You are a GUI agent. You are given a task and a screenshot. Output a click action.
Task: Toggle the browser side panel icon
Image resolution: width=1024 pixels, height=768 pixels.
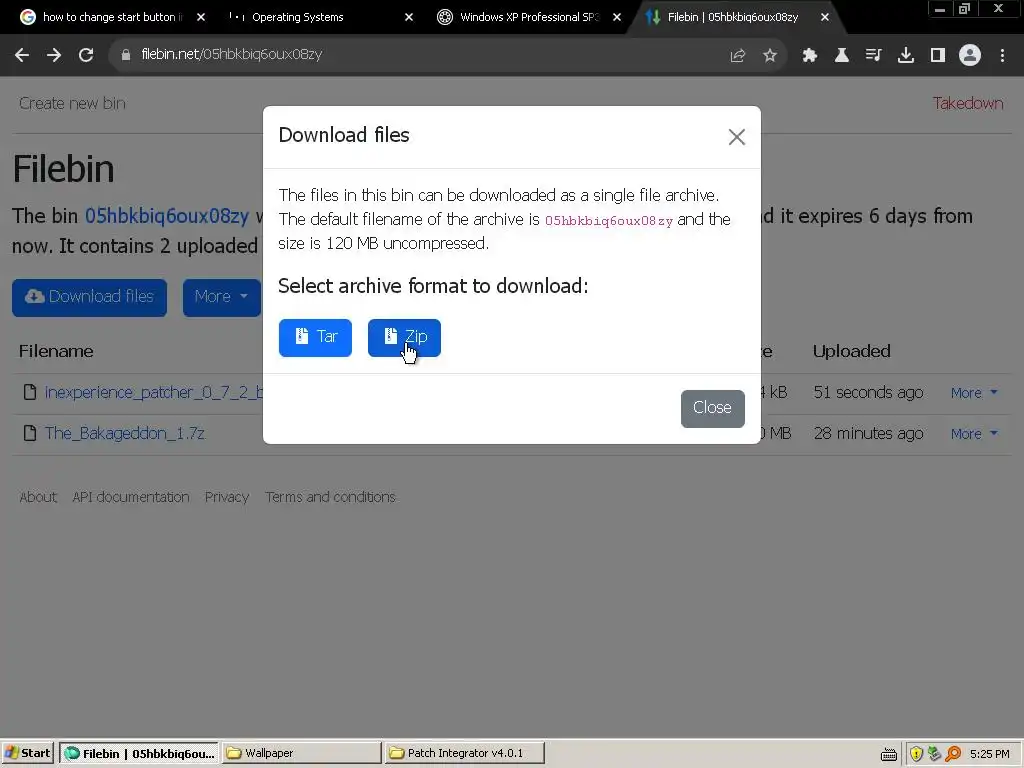pos(938,56)
